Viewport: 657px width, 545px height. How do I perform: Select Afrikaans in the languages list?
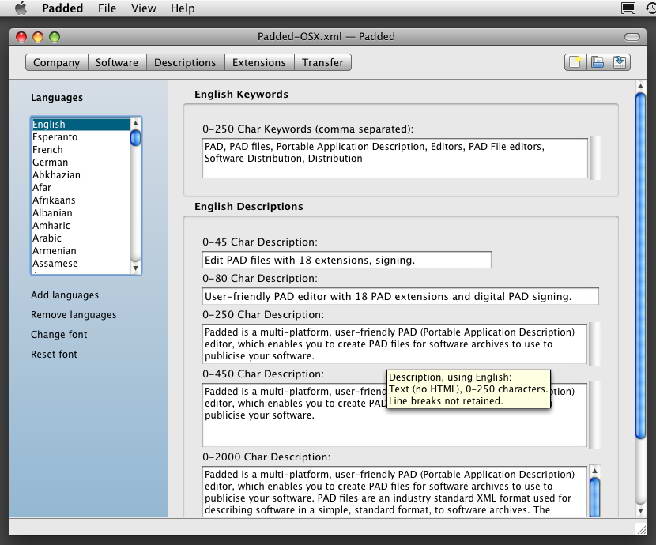81,200
